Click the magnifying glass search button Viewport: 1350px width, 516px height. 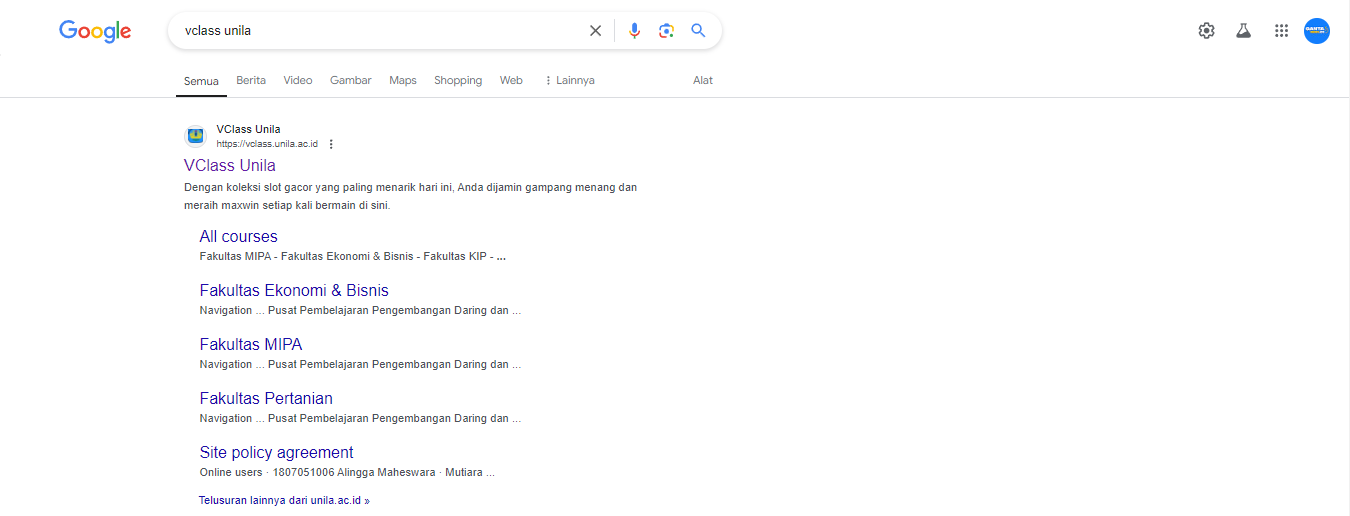coord(698,31)
